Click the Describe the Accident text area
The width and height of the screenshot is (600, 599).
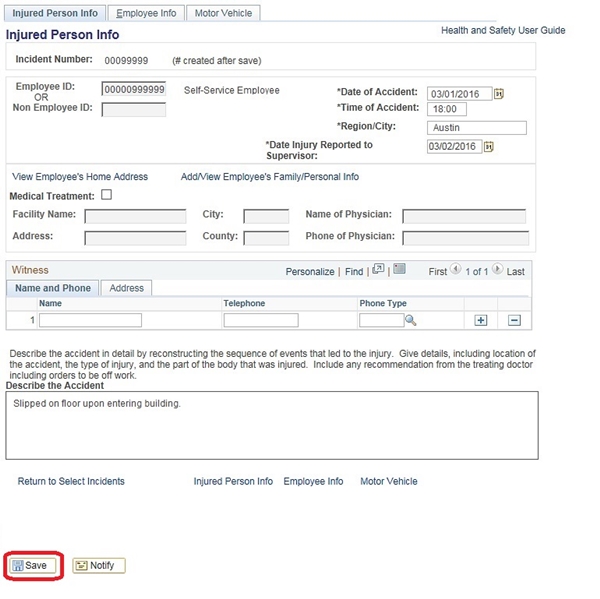(272, 425)
